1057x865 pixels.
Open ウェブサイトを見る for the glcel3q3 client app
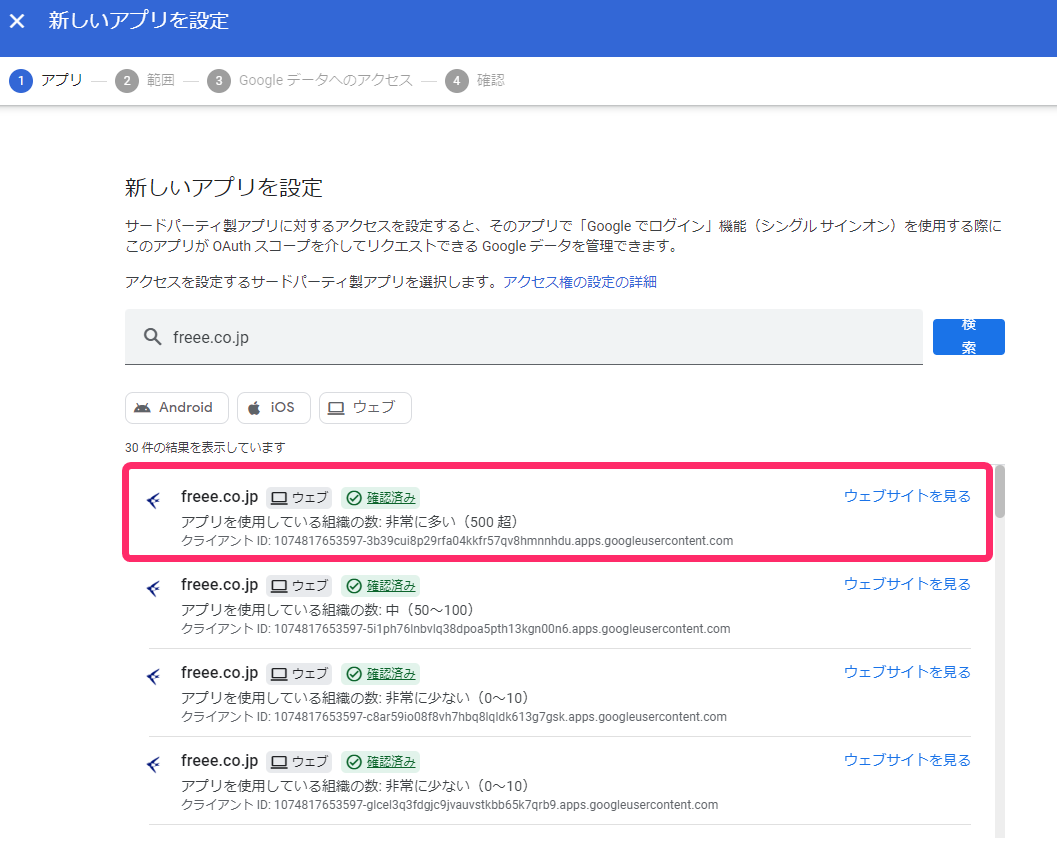click(x=907, y=760)
